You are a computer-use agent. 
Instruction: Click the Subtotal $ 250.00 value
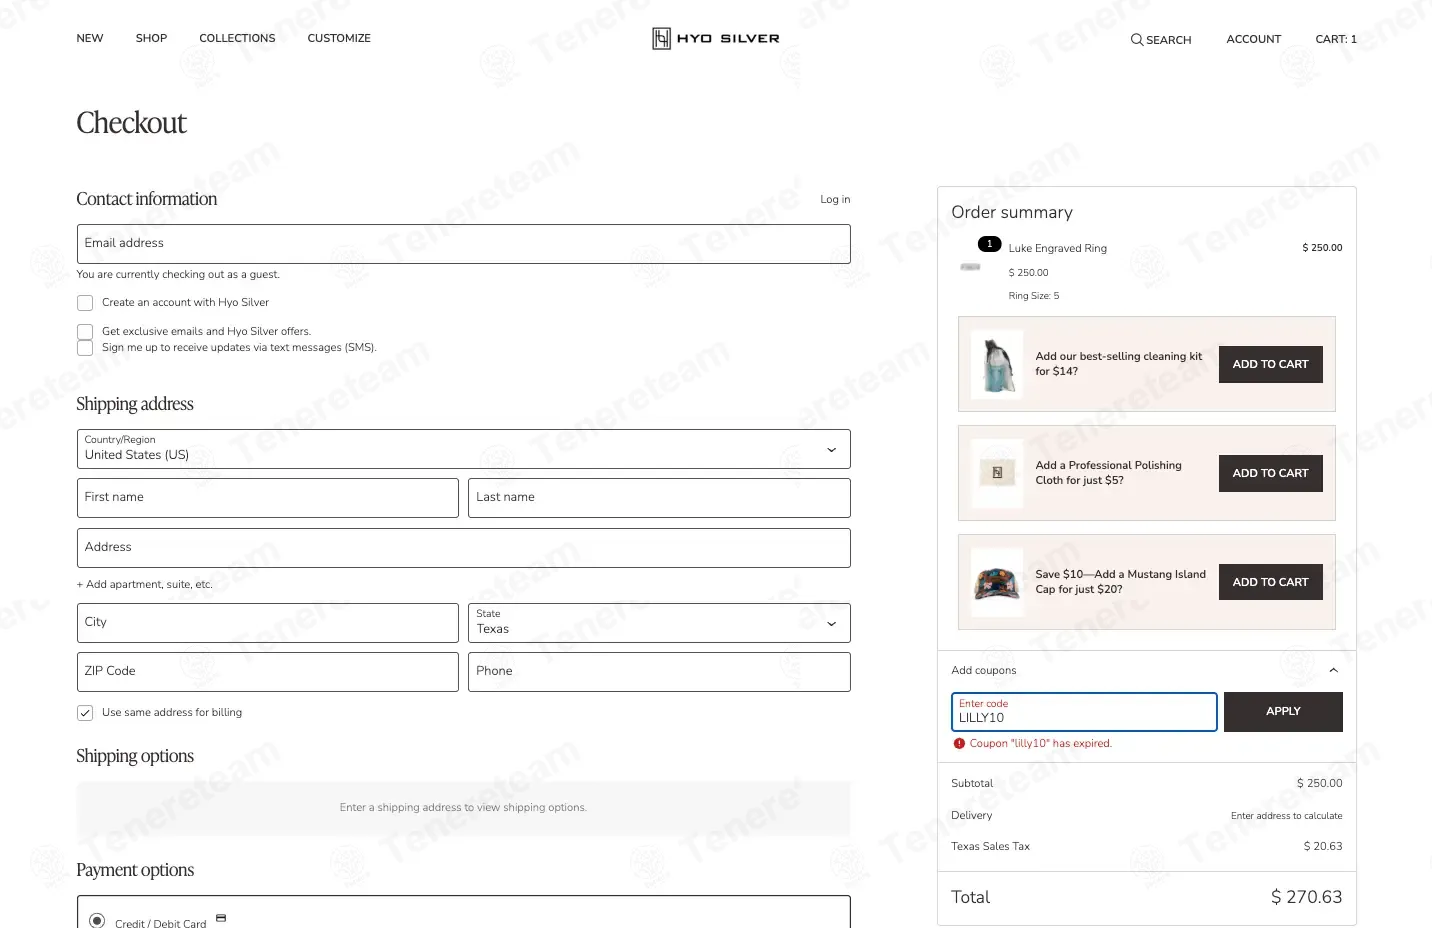pos(1319,784)
